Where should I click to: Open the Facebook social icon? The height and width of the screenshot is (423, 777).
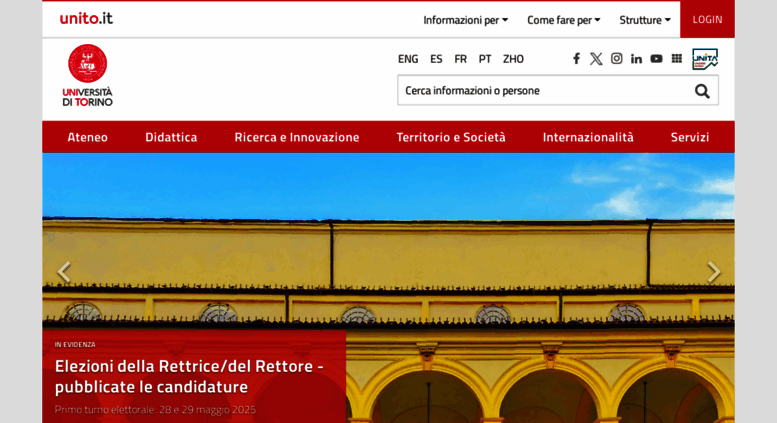point(576,59)
